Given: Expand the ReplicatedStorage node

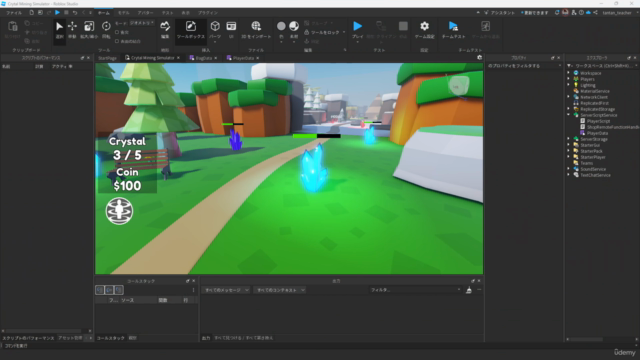Looking at the screenshot, I should [x=569, y=109].
